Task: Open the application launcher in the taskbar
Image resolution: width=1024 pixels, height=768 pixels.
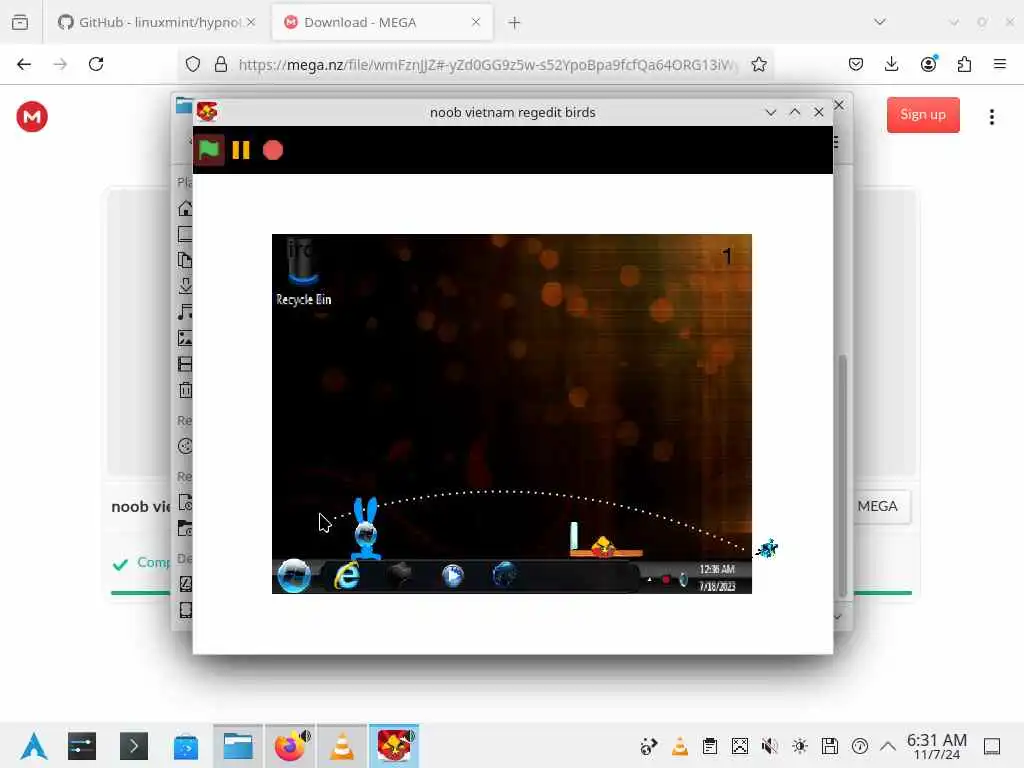Action: (x=34, y=746)
